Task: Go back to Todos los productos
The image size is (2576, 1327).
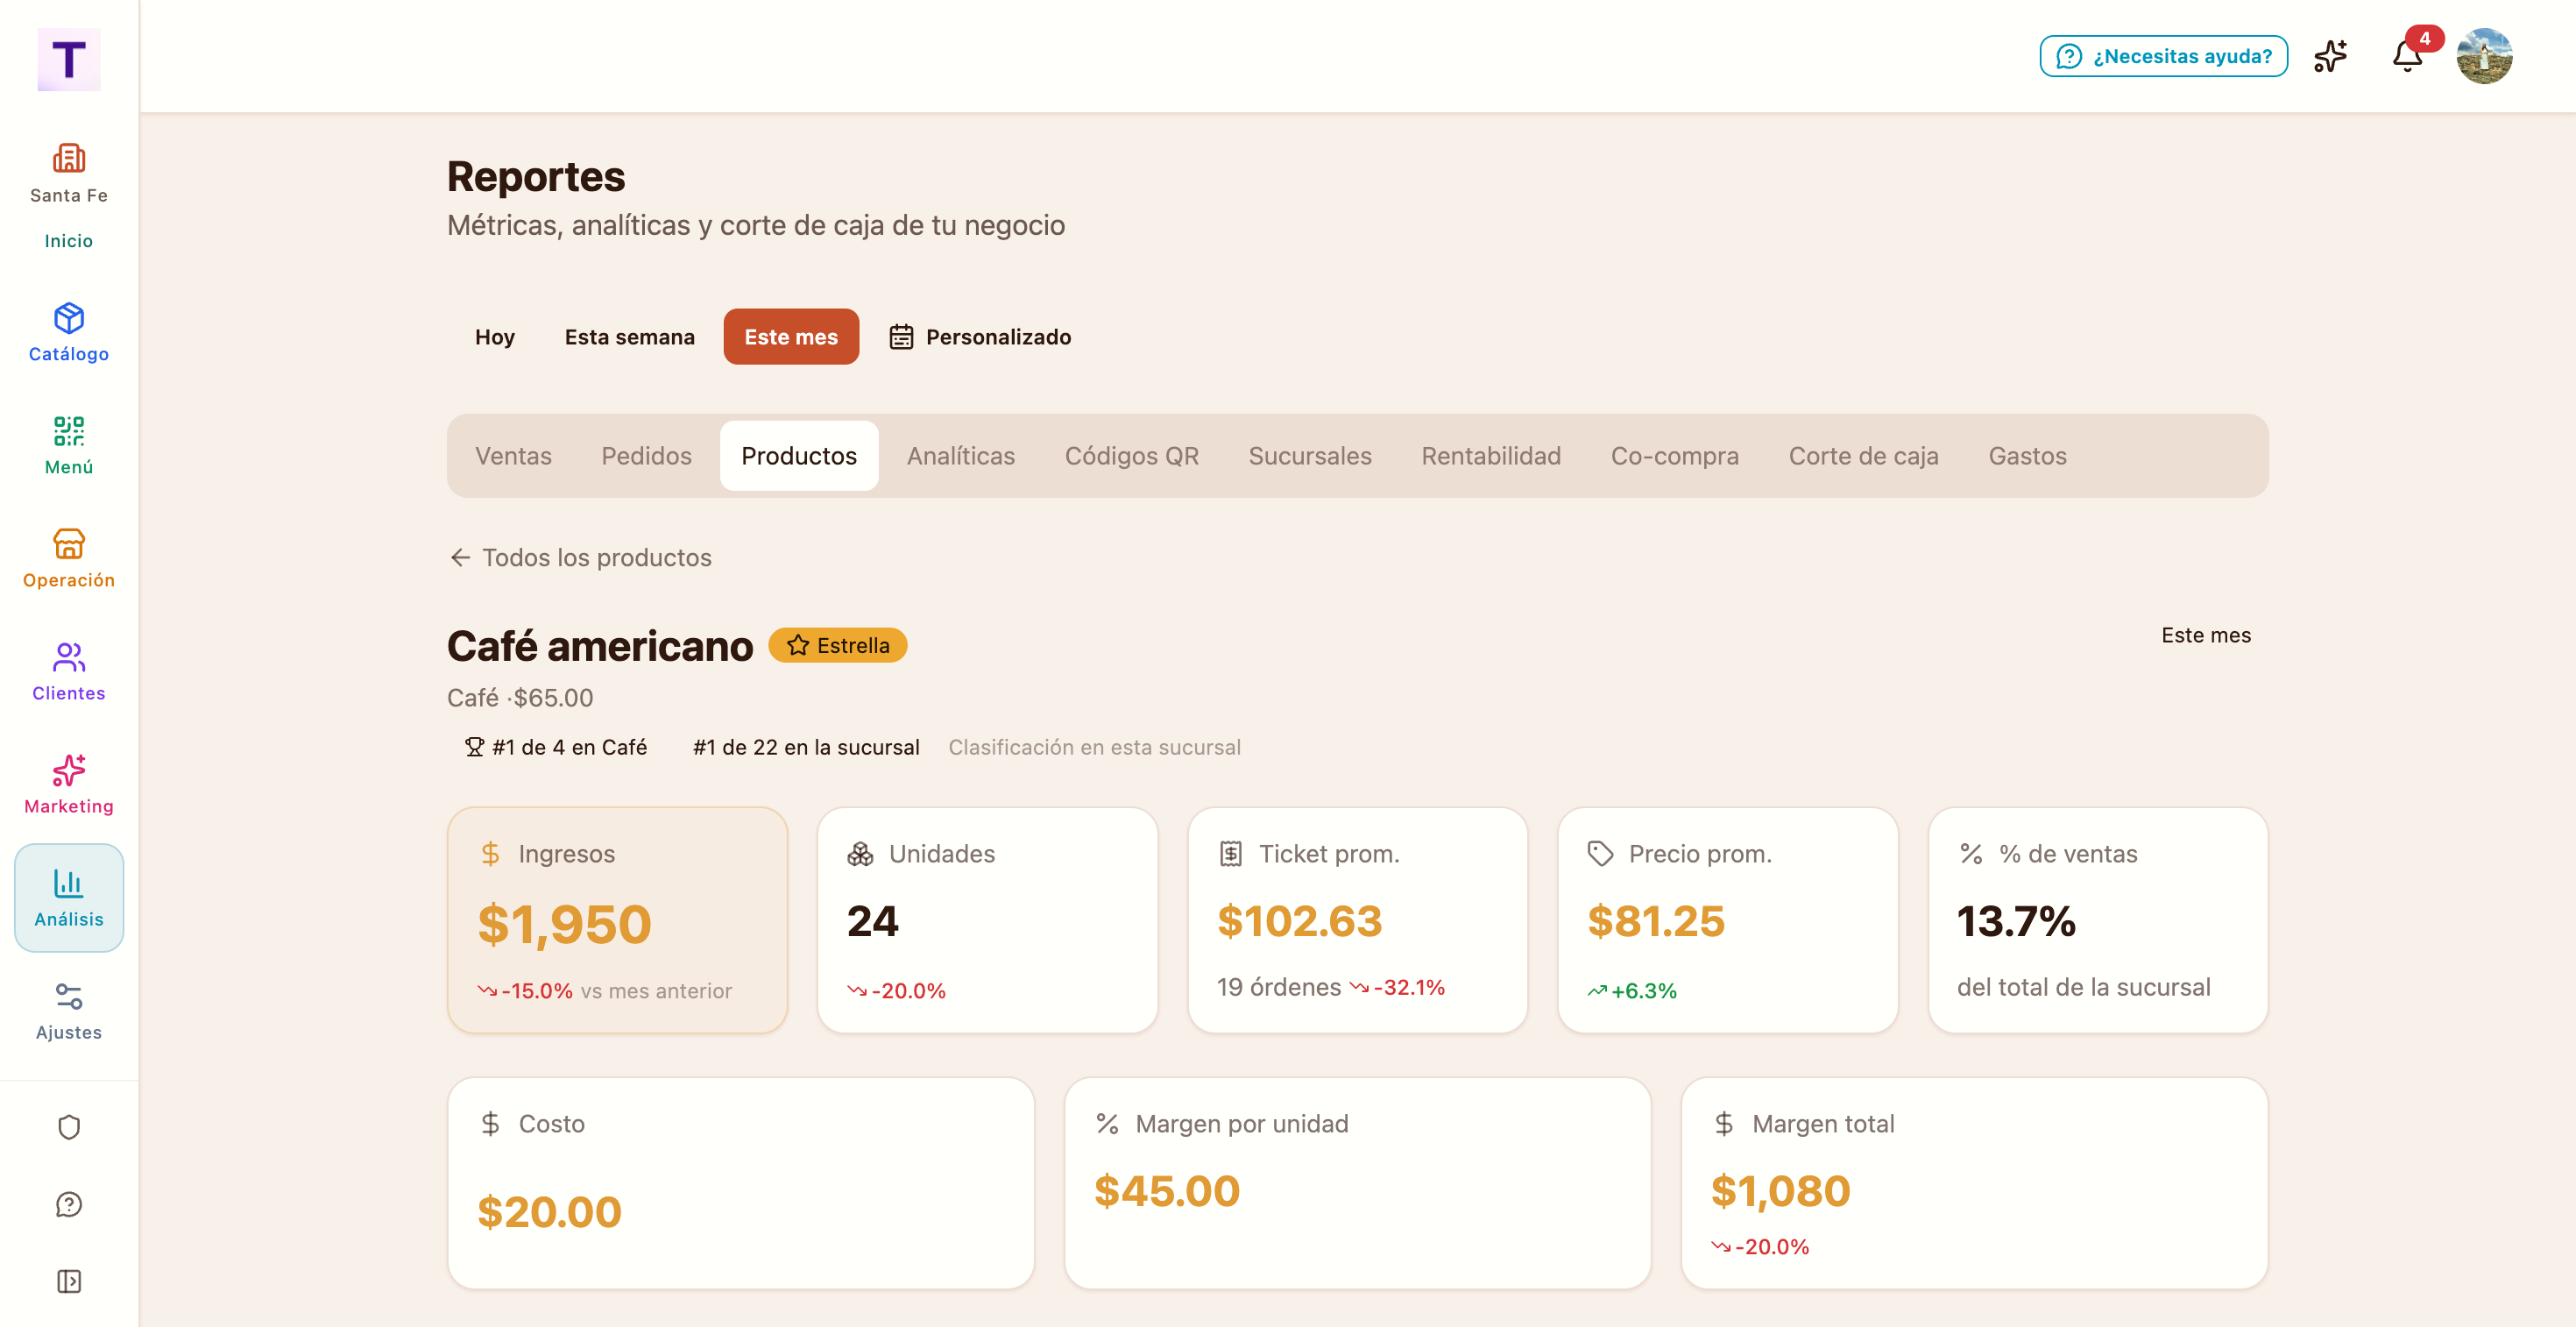Action: click(580, 557)
